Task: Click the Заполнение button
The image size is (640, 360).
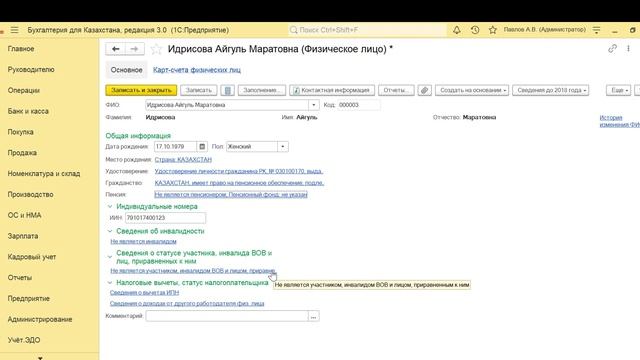Action: coord(262,90)
